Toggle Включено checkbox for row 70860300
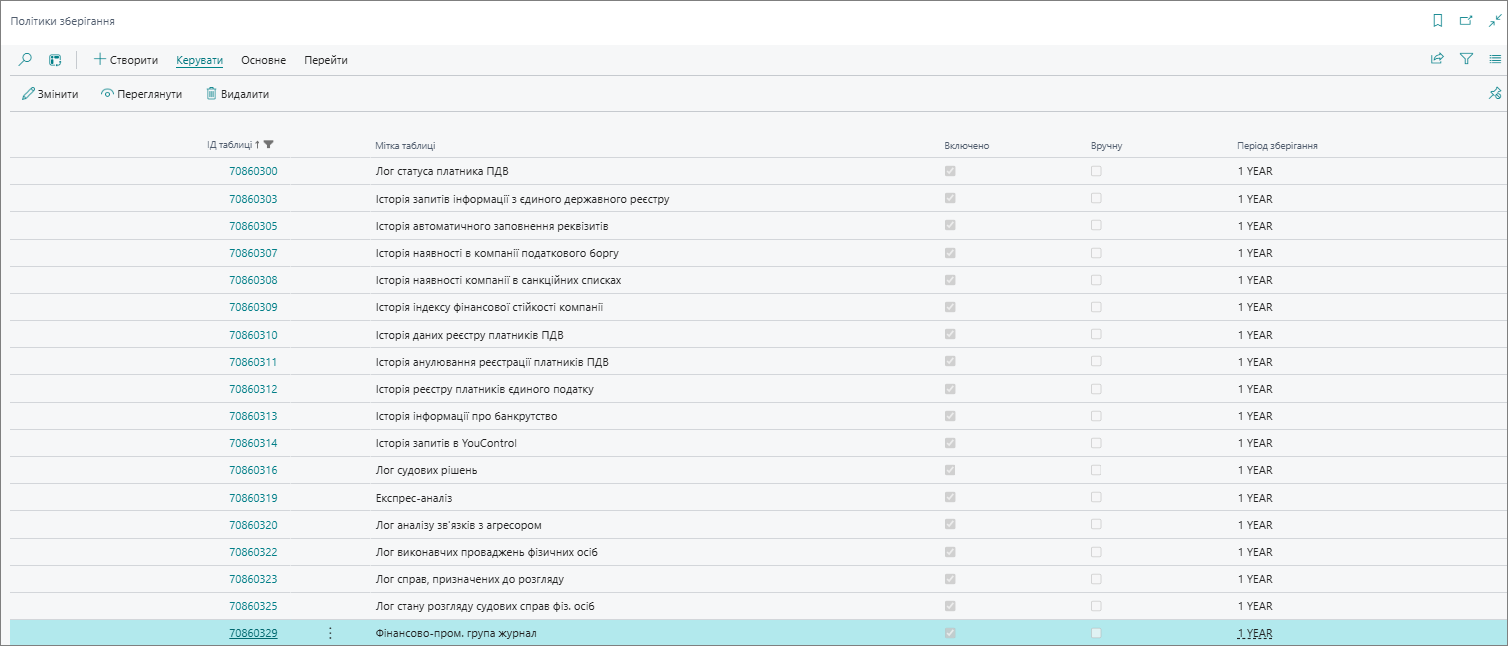This screenshot has width=1508, height=646. pyautogui.click(x=950, y=171)
